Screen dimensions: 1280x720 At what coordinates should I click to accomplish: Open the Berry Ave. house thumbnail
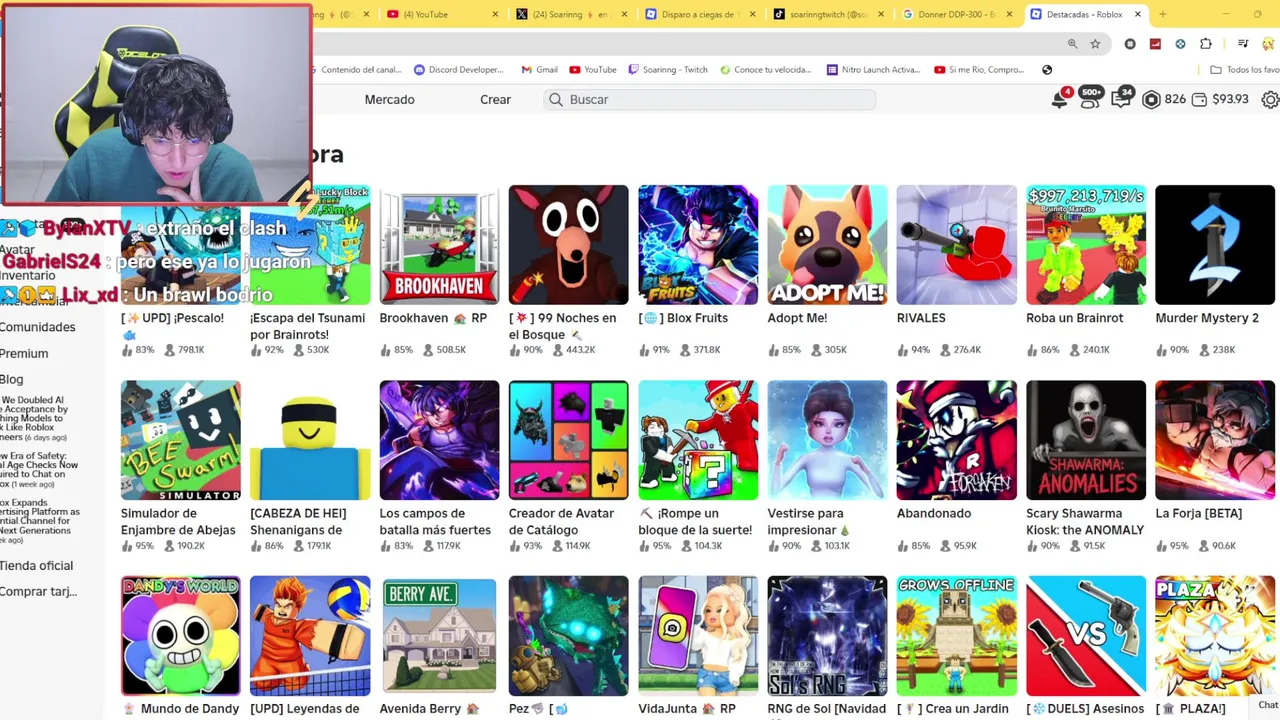[x=439, y=636]
